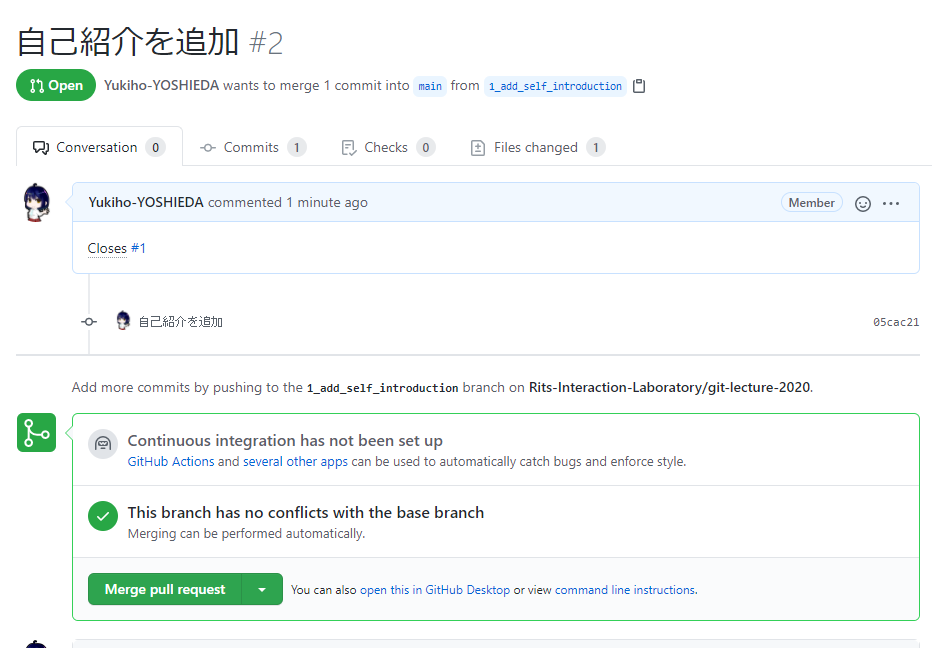Viewport: 932px width, 648px height.
Task: Switch to the Checks tab
Action: (x=388, y=147)
